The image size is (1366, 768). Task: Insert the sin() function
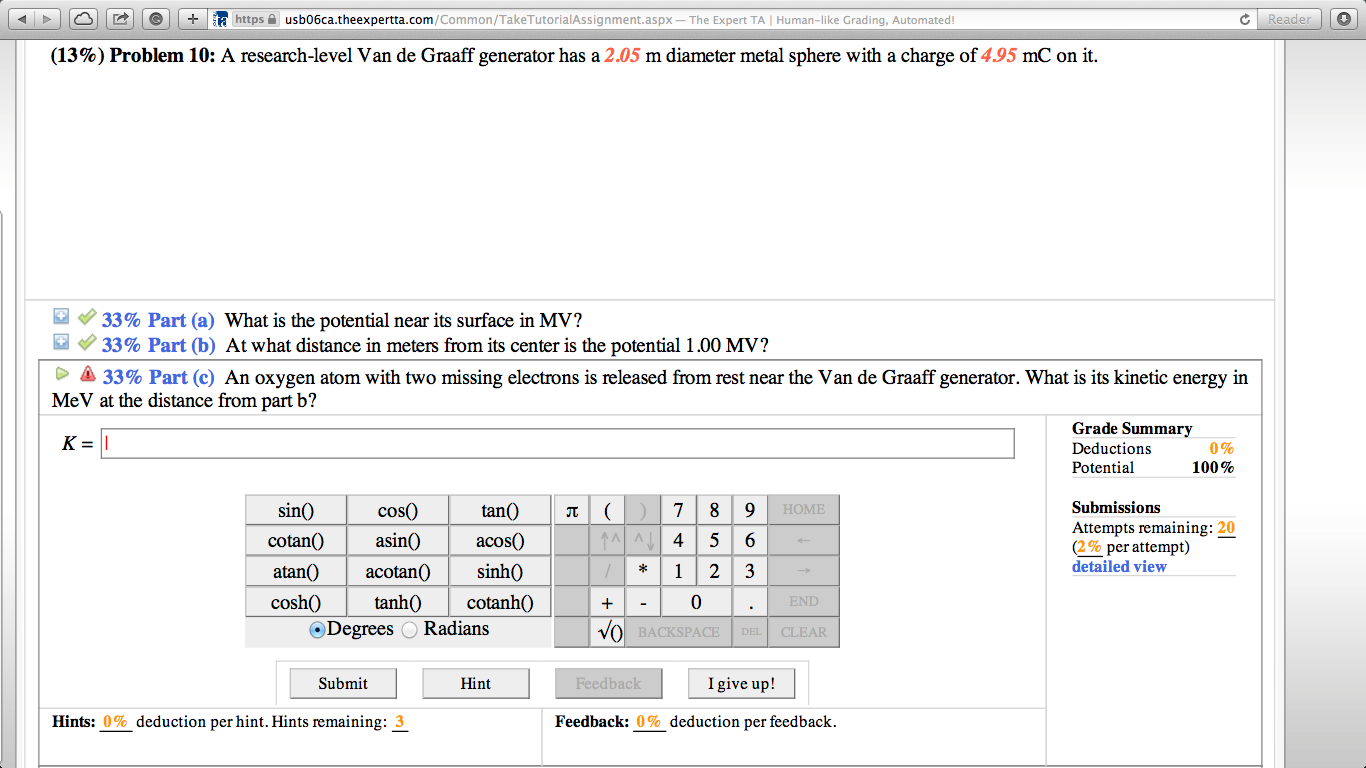pyautogui.click(x=296, y=510)
